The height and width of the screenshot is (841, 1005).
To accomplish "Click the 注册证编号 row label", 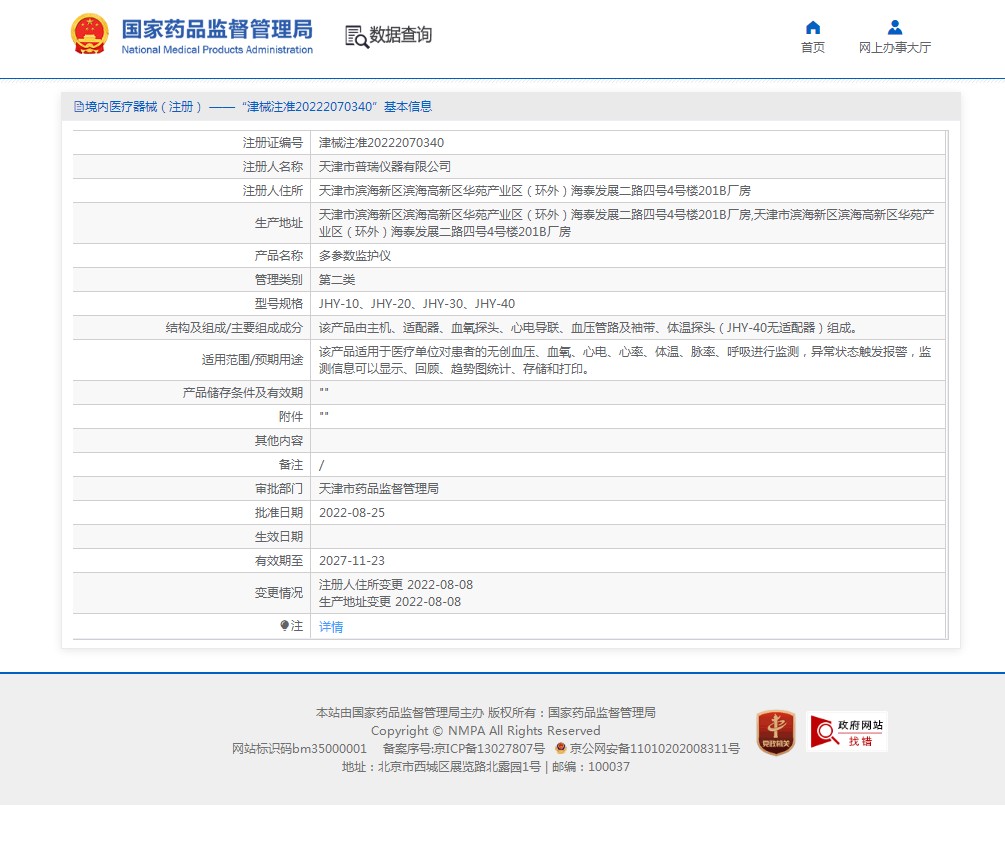I will click(x=272, y=142).
